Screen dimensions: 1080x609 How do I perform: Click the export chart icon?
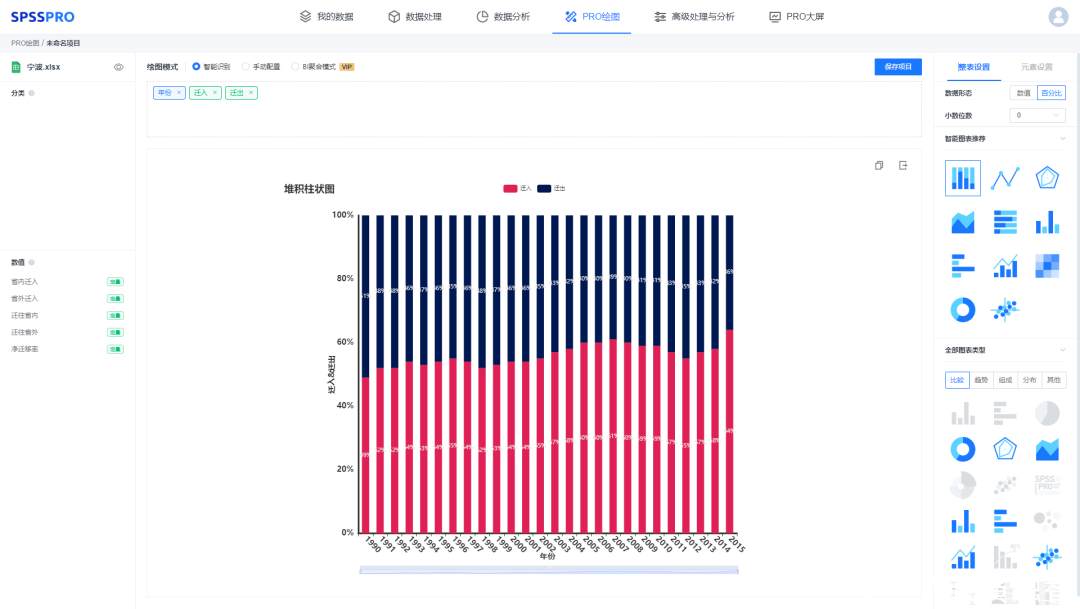click(902, 165)
